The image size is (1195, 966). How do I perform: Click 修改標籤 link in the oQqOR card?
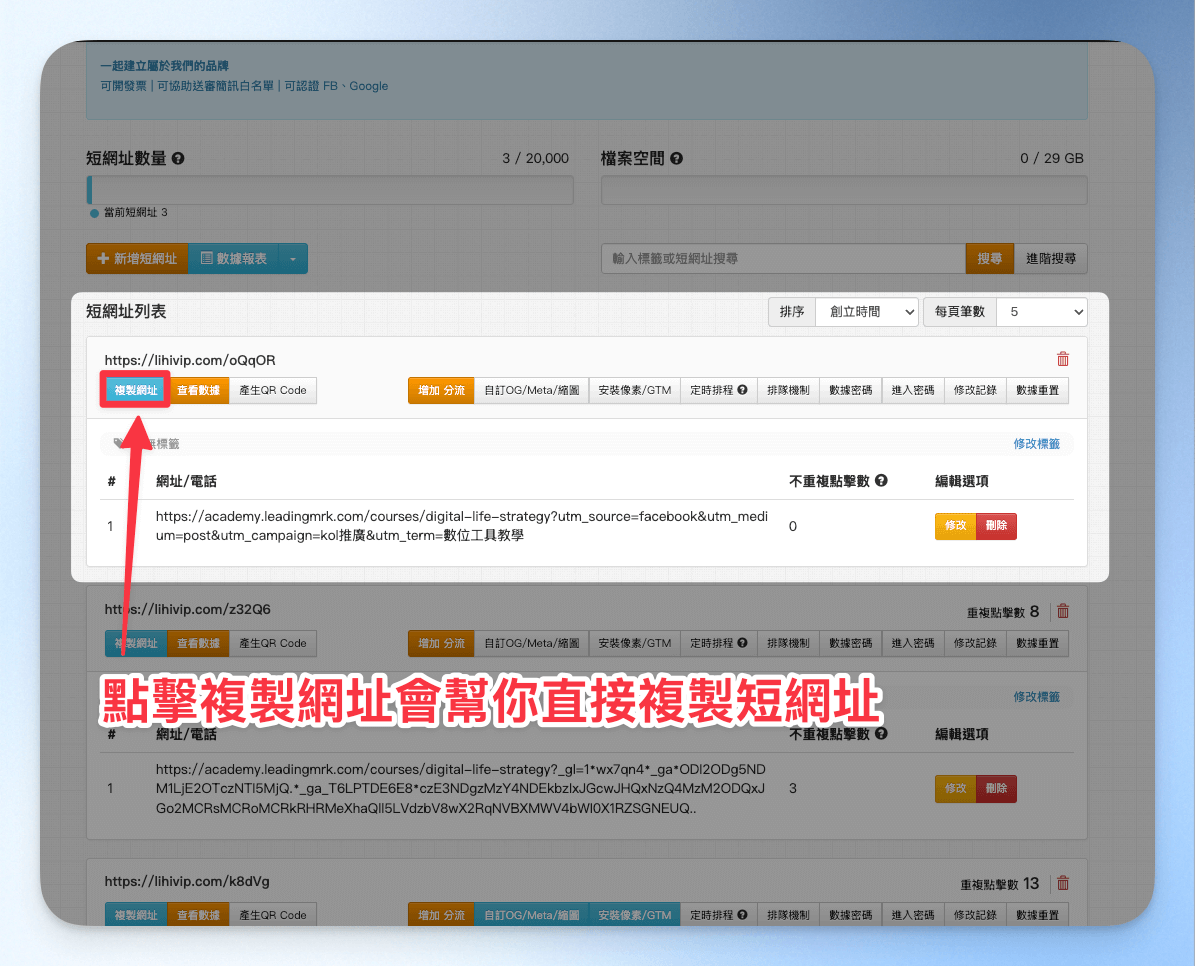point(1036,443)
